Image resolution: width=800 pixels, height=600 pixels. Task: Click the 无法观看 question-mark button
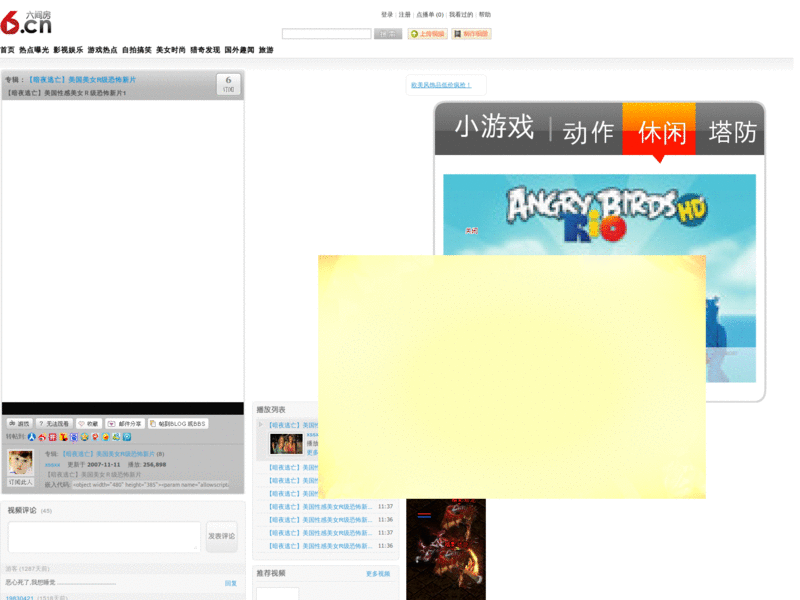click(x=54, y=424)
